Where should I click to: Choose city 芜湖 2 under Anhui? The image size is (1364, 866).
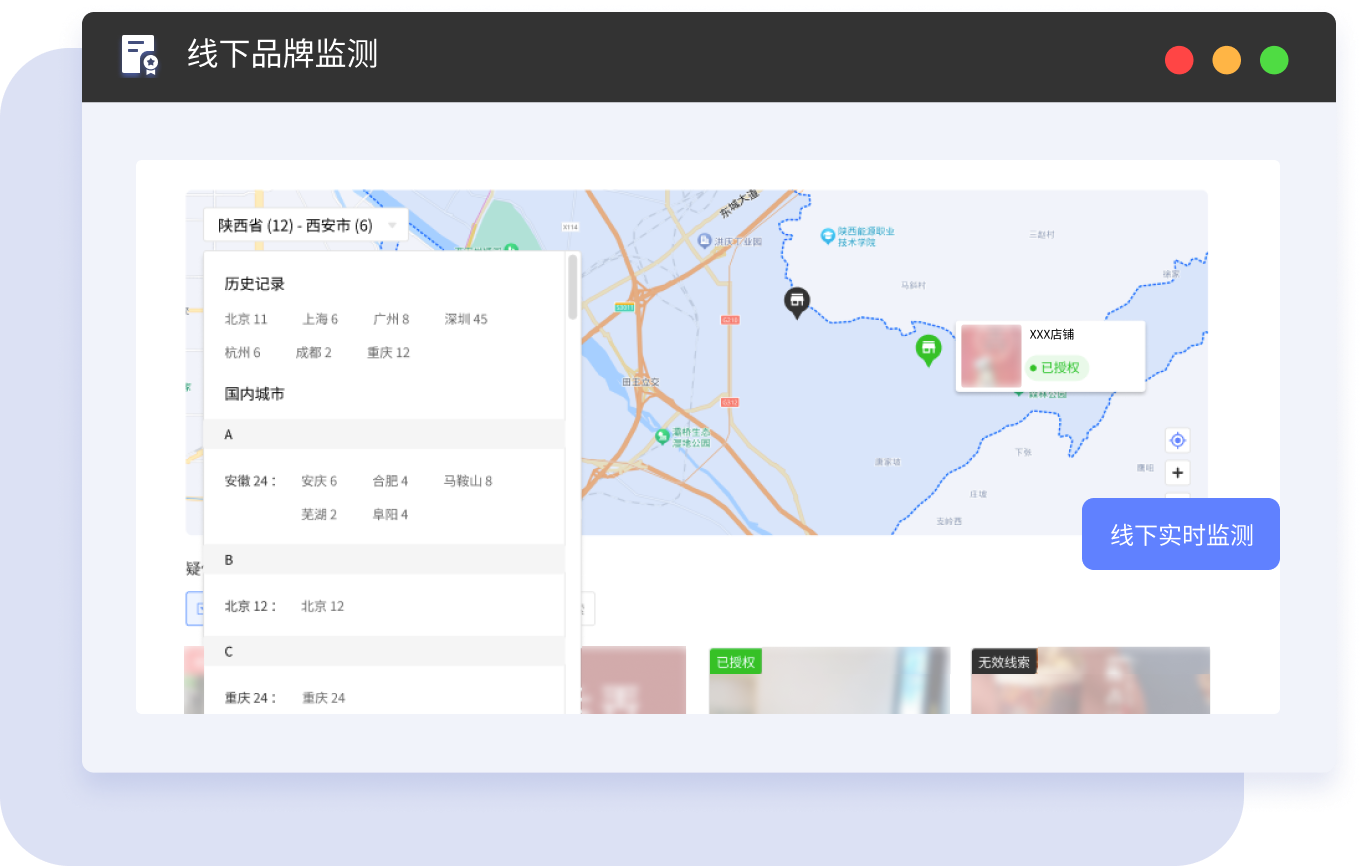[319, 514]
